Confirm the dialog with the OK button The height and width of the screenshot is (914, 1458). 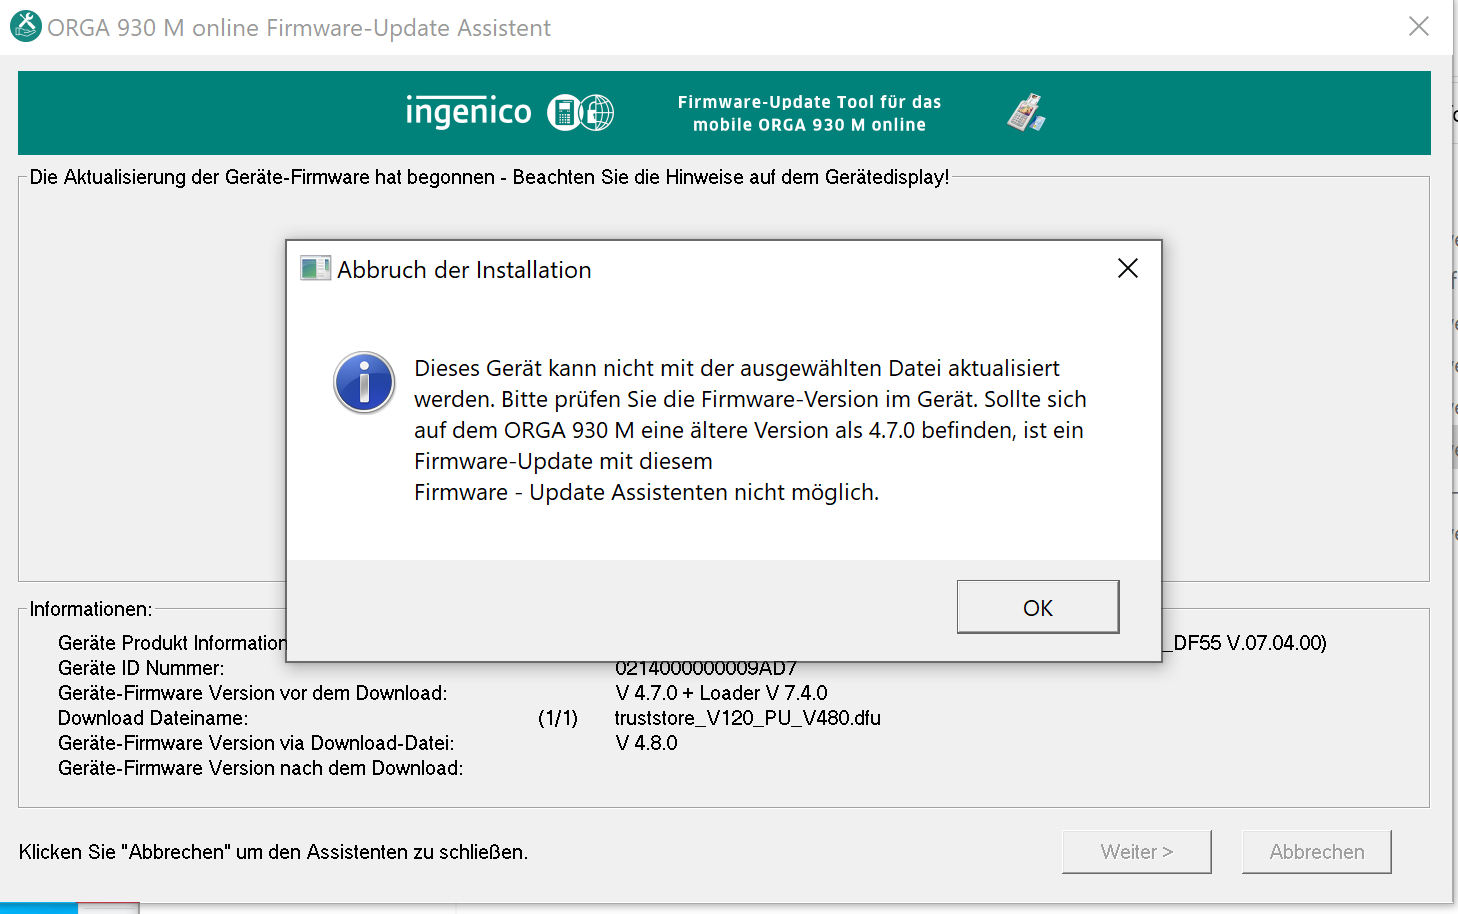1037,607
